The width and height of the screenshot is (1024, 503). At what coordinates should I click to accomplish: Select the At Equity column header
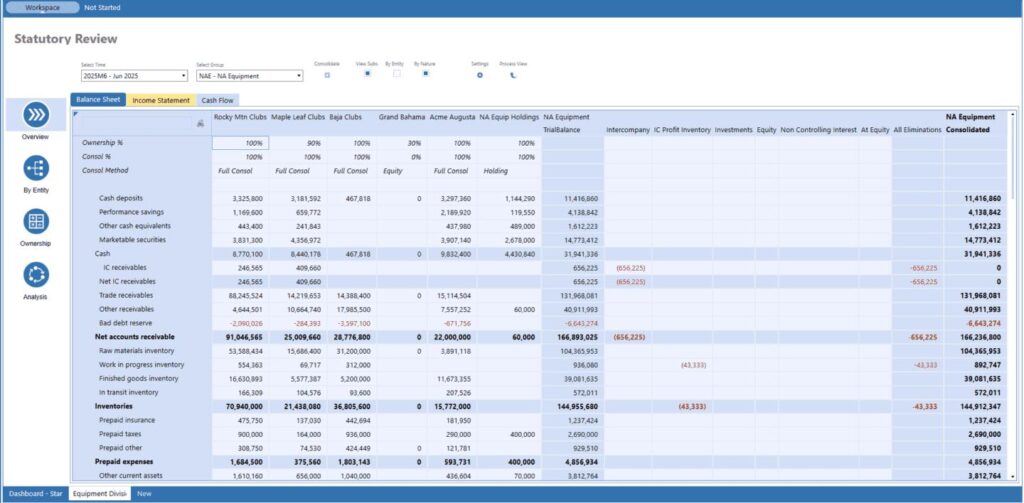(x=875, y=130)
